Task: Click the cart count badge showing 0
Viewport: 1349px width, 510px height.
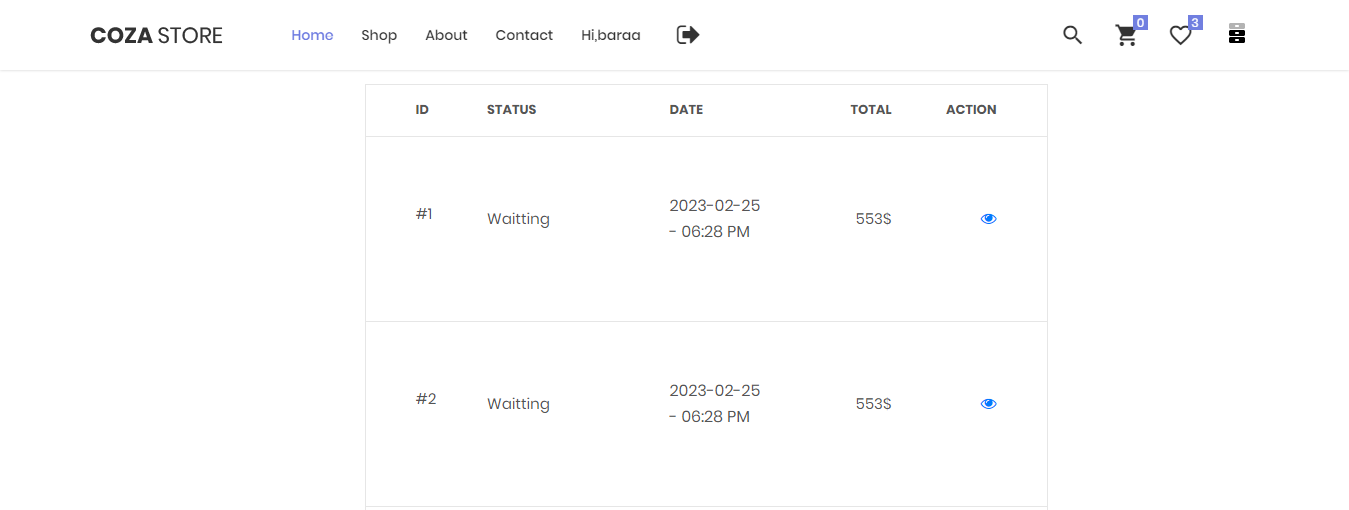Action: (x=1140, y=22)
